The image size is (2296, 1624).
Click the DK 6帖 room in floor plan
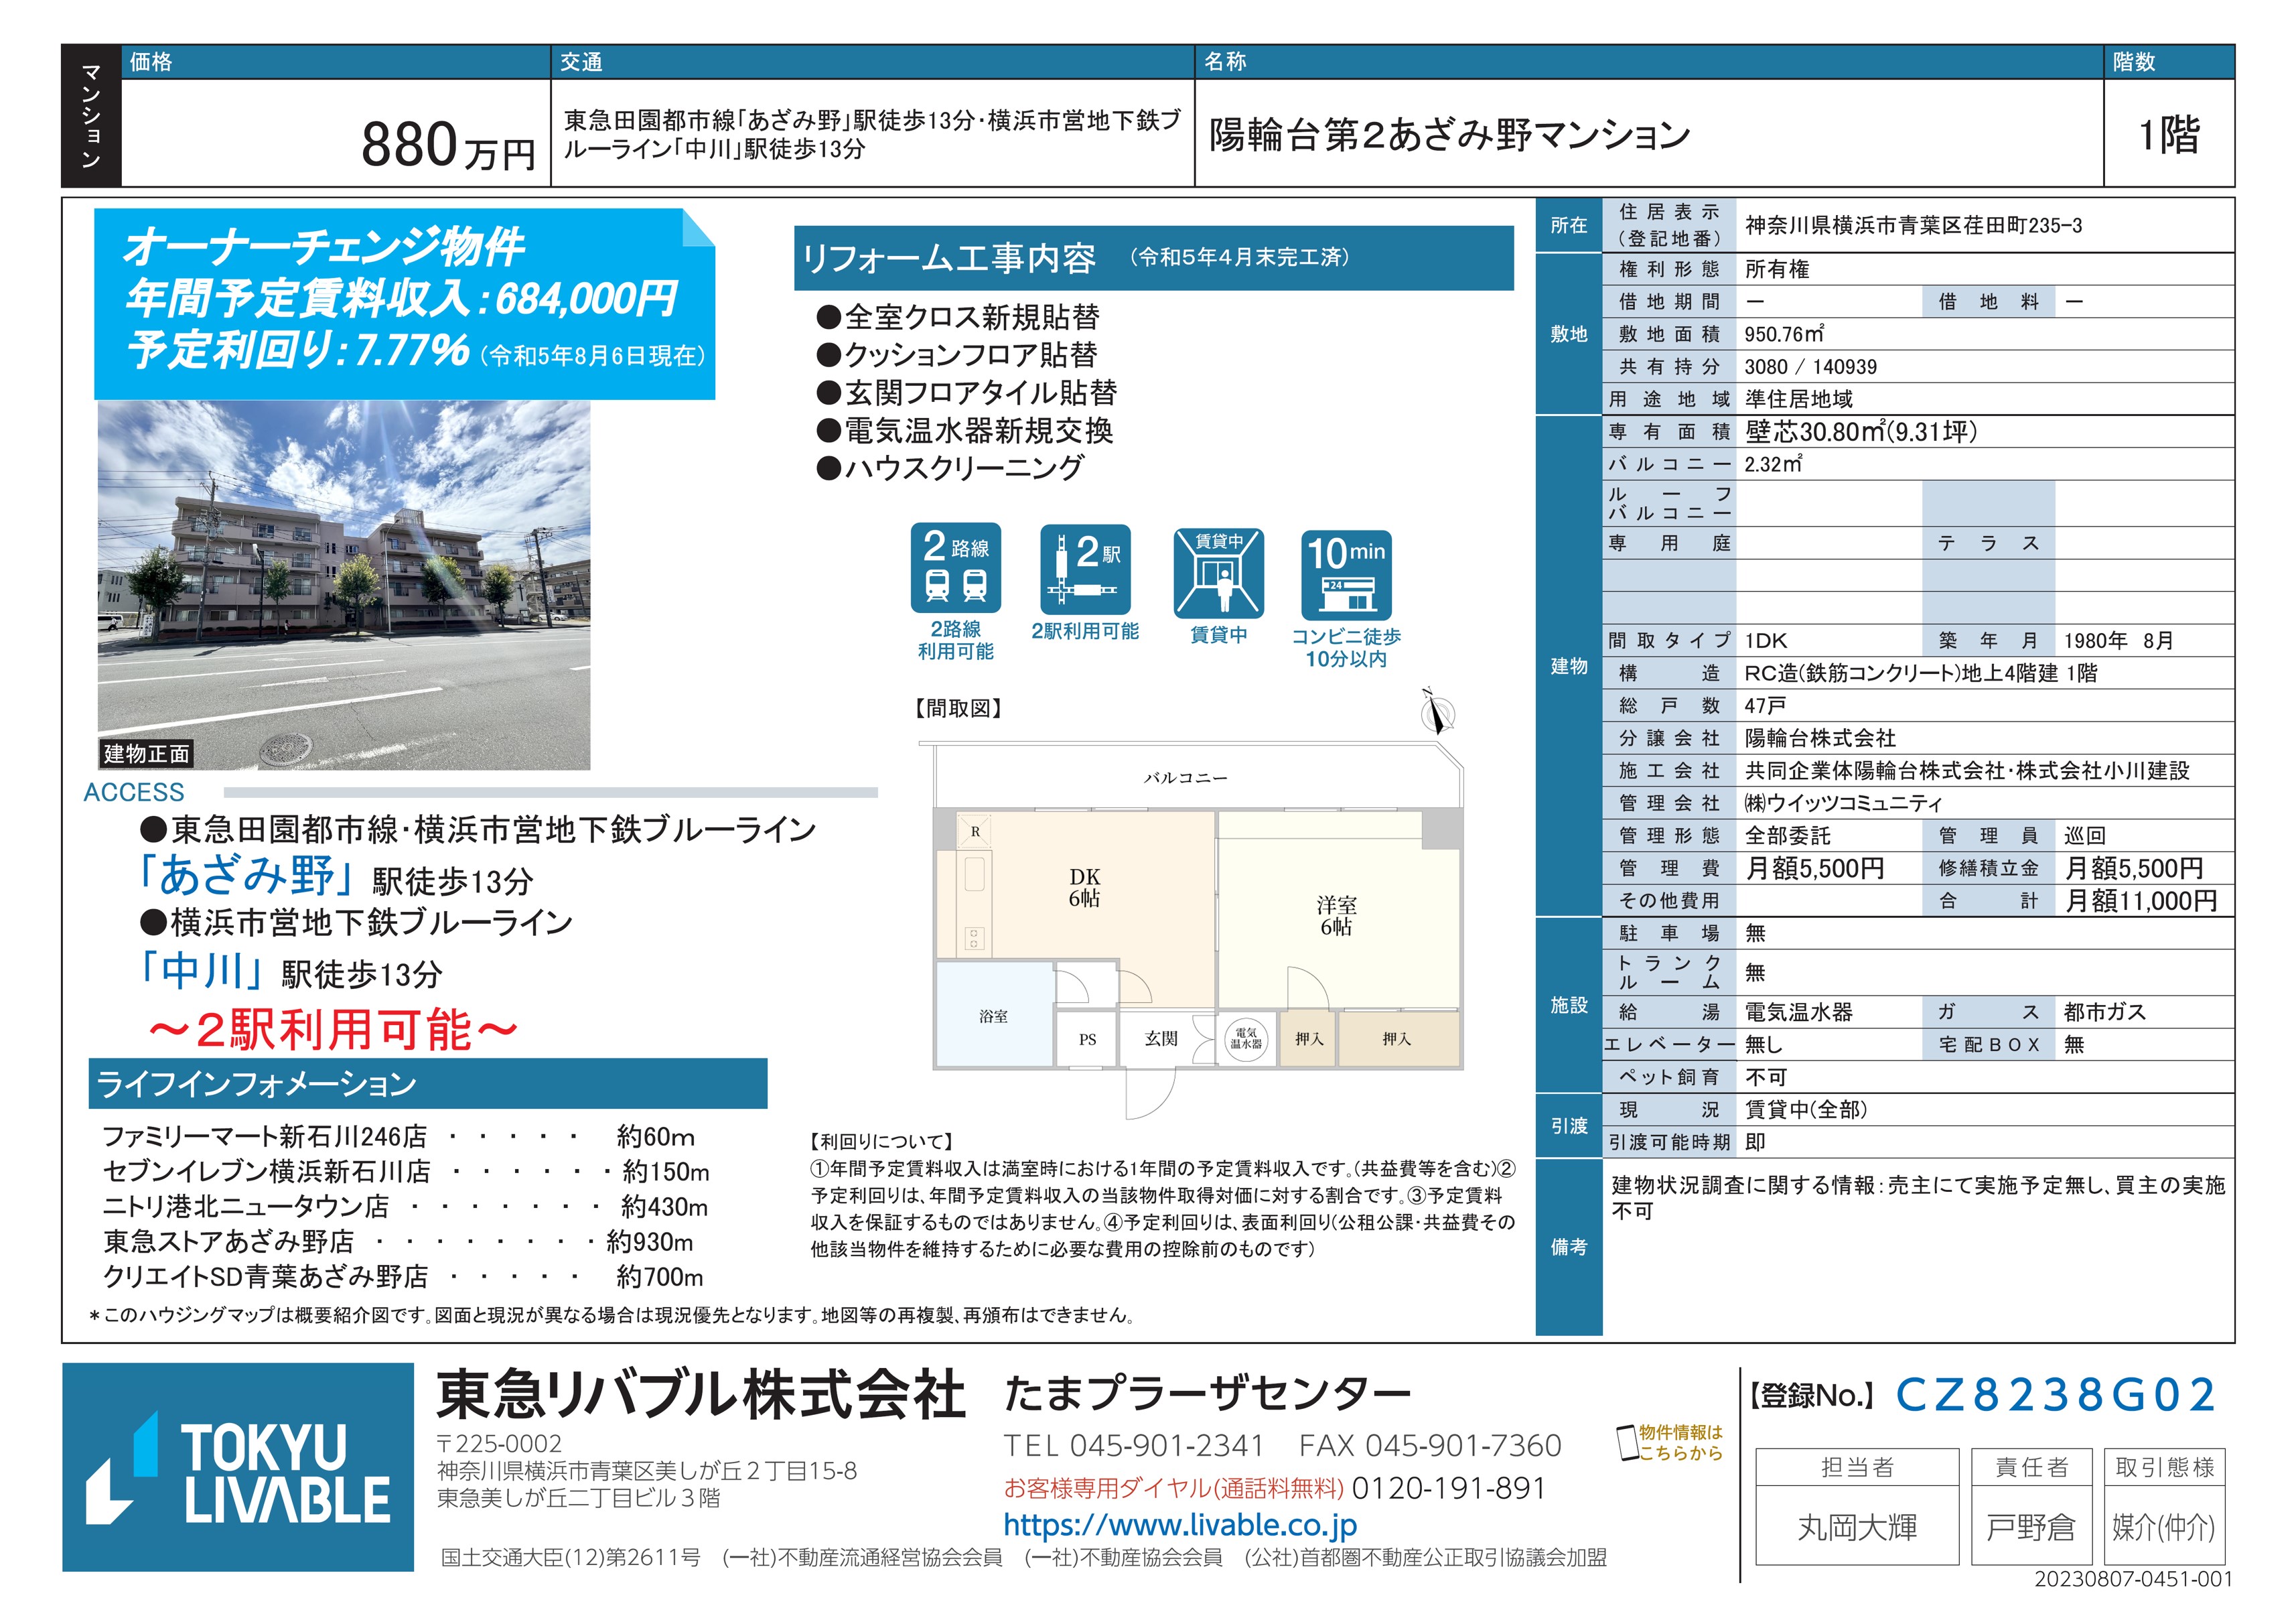1084,887
